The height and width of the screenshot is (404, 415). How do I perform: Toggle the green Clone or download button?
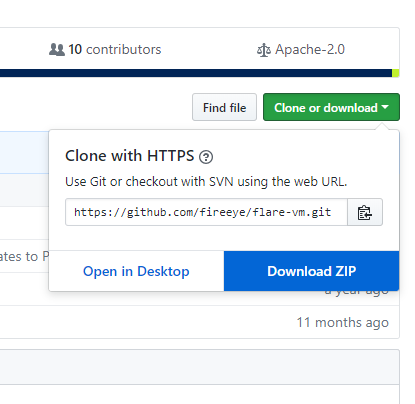coord(331,107)
